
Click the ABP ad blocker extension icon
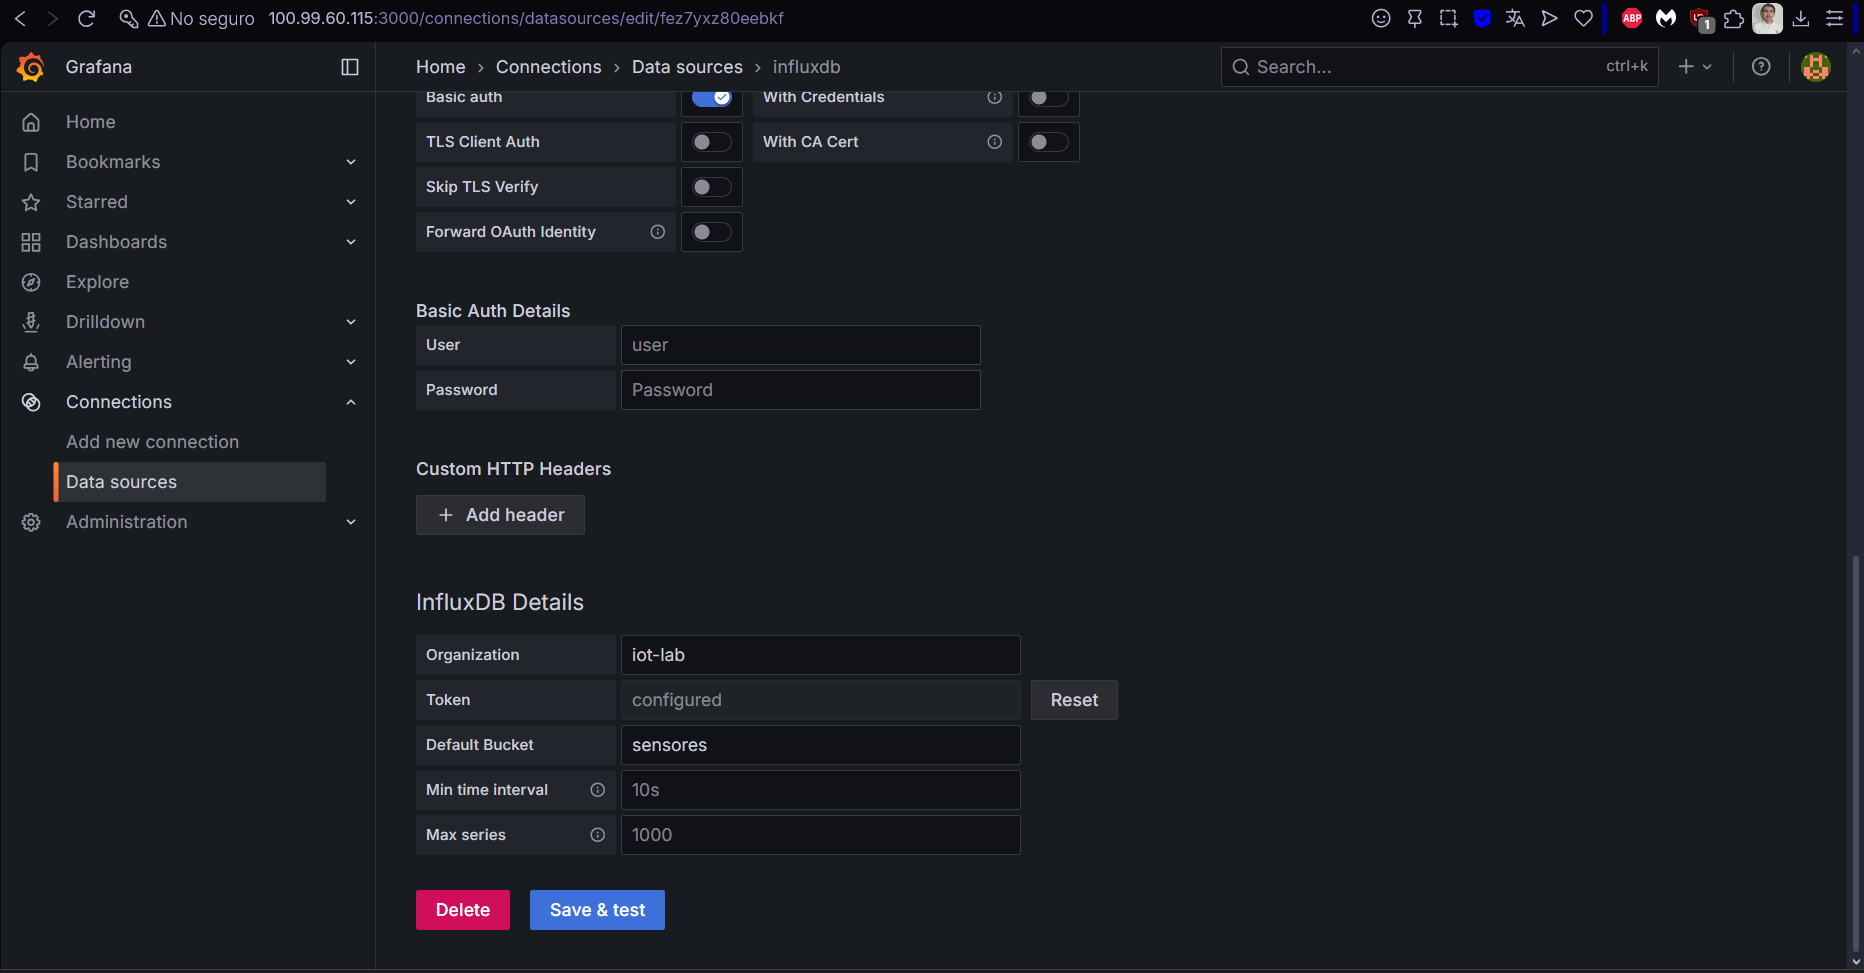click(1632, 18)
